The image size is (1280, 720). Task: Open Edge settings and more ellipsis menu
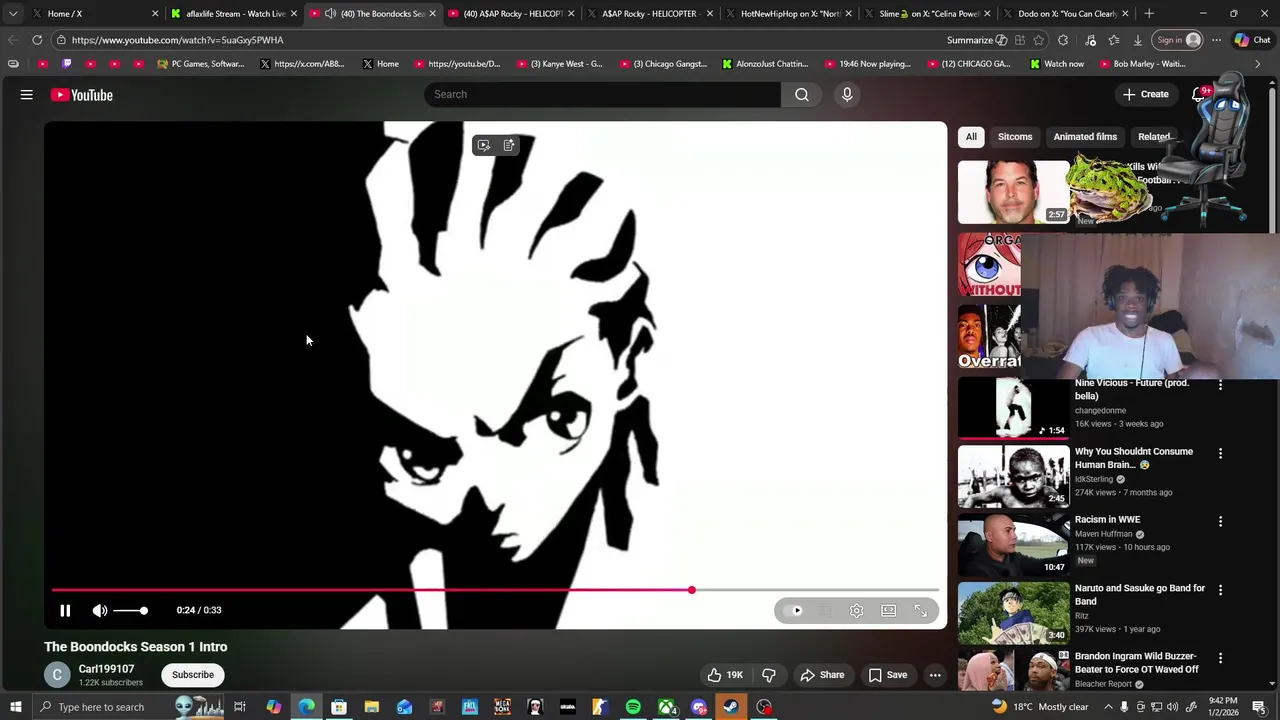click(1216, 40)
